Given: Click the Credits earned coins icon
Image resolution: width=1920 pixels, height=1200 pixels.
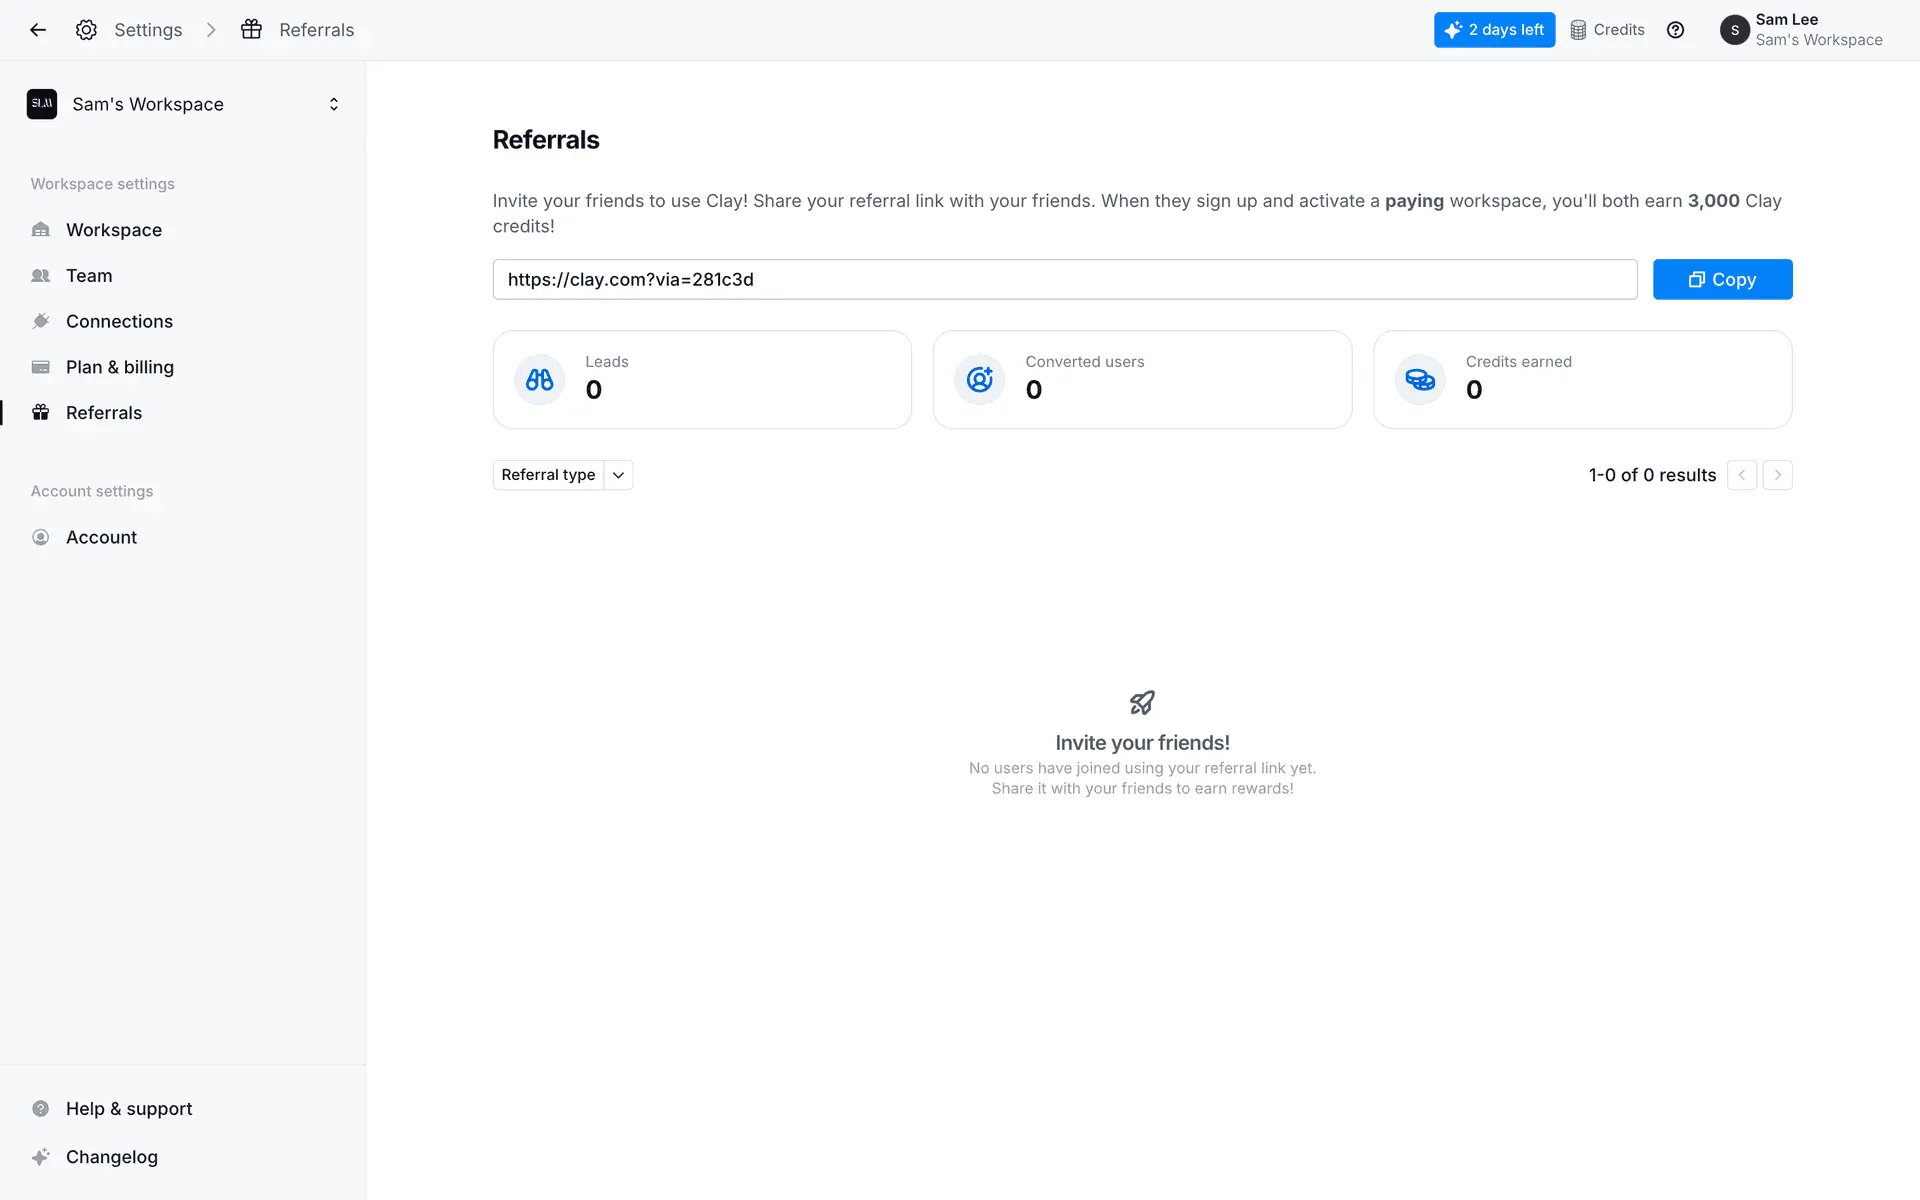Looking at the screenshot, I should point(1419,380).
